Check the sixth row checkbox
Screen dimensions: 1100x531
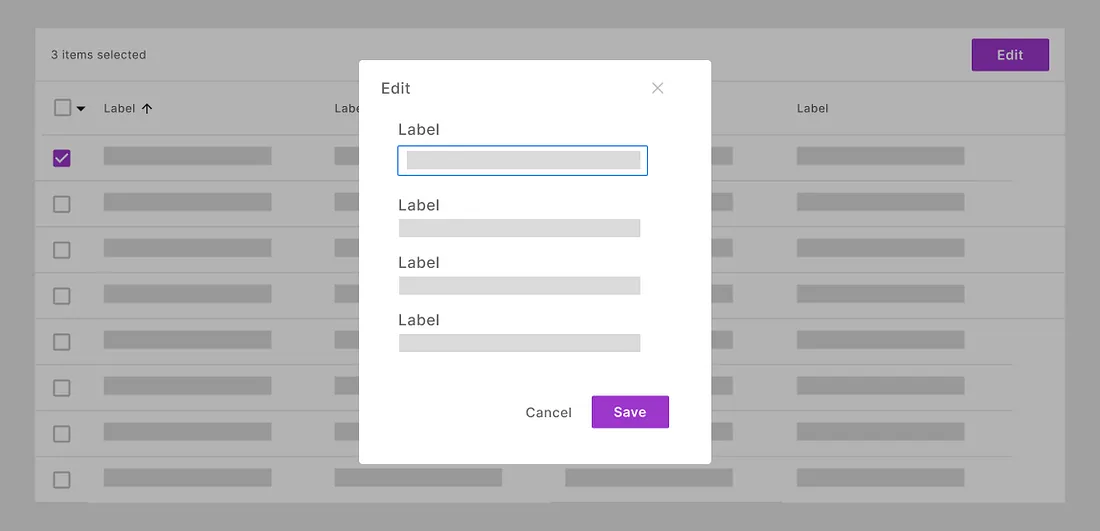[62, 388]
